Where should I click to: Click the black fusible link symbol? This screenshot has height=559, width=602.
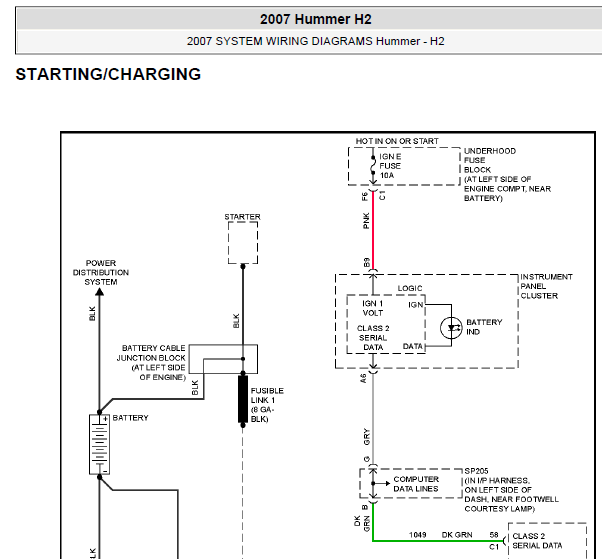tap(243, 399)
